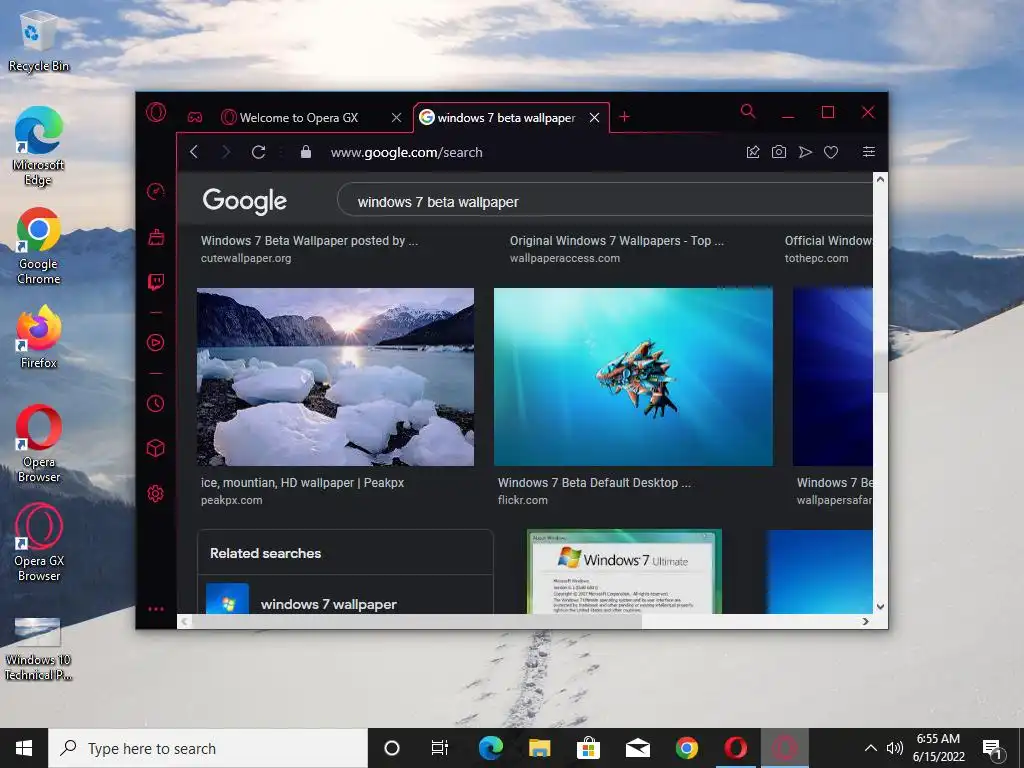Click the share page icon in address bar

pos(753,152)
